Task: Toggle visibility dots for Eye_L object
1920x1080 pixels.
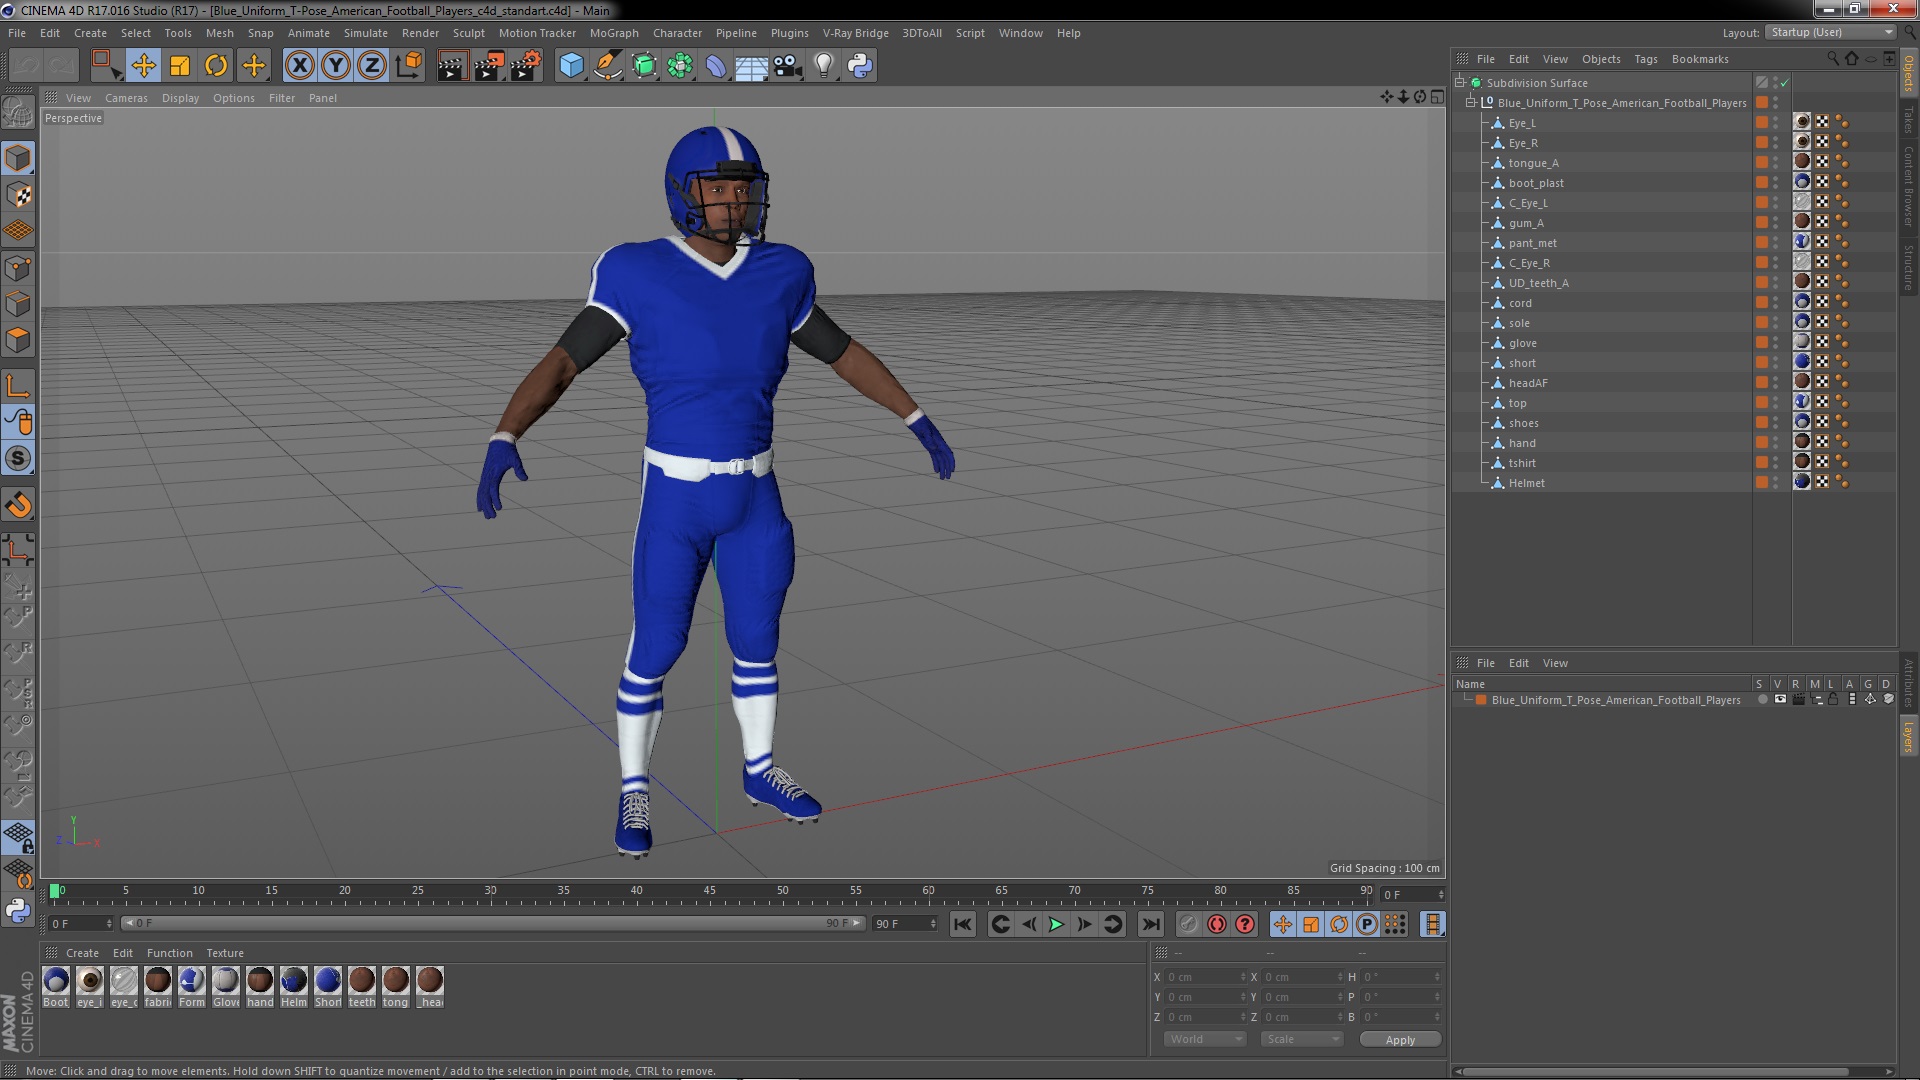Action: point(1776,122)
